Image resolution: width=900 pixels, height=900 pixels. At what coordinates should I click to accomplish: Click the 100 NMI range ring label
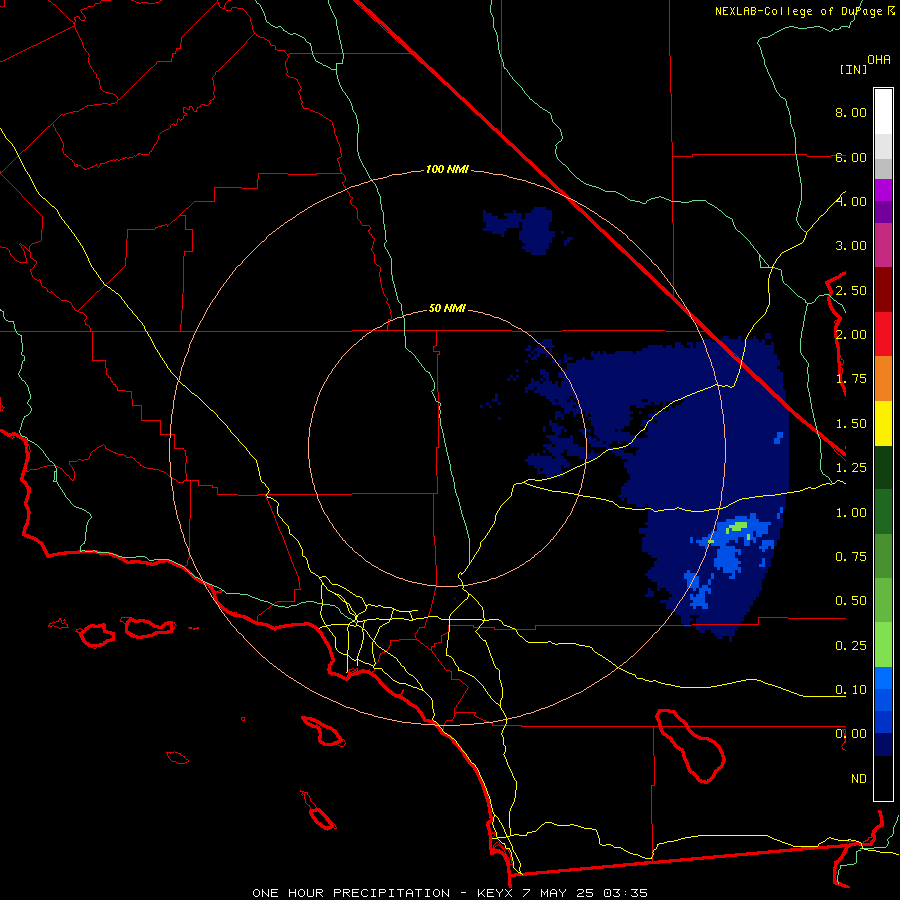[x=447, y=169]
